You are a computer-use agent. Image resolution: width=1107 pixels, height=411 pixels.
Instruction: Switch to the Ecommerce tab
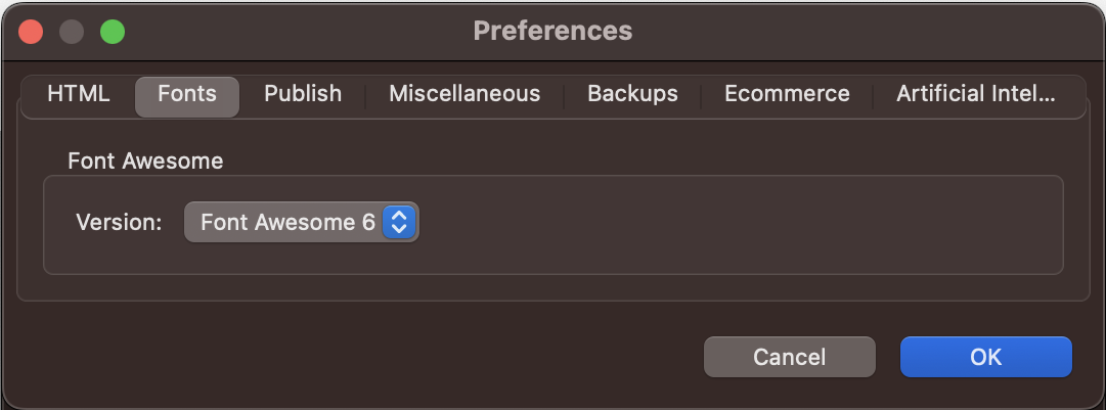pyautogui.click(x=787, y=94)
